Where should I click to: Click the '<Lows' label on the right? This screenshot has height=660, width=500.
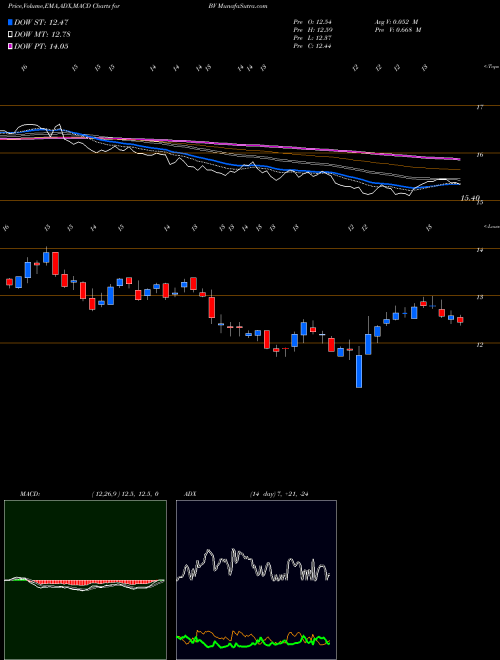pyautogui.click(x=491, y=226)
